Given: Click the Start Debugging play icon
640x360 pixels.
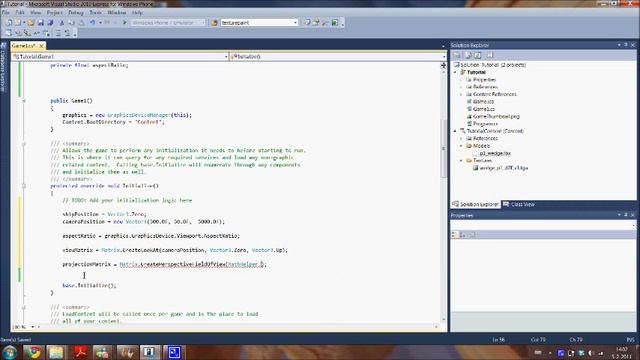Looking at the screenshot, I should [x=125, y=23].
